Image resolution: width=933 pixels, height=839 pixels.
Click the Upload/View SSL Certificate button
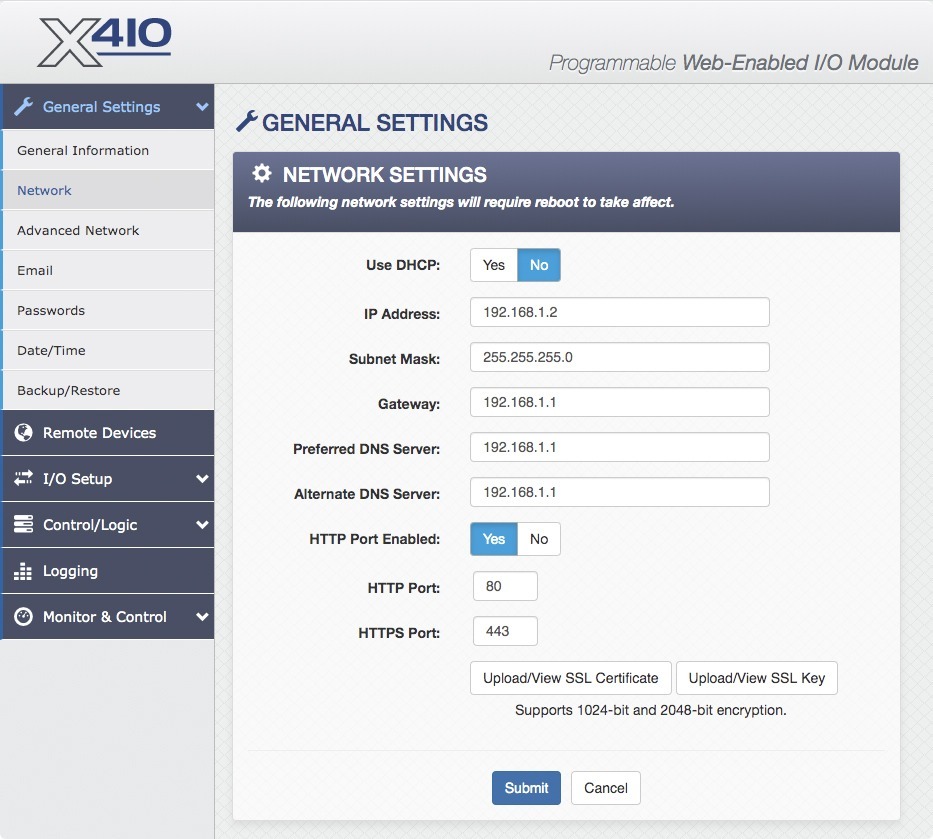pyautogui.click(x=570, y=678)
